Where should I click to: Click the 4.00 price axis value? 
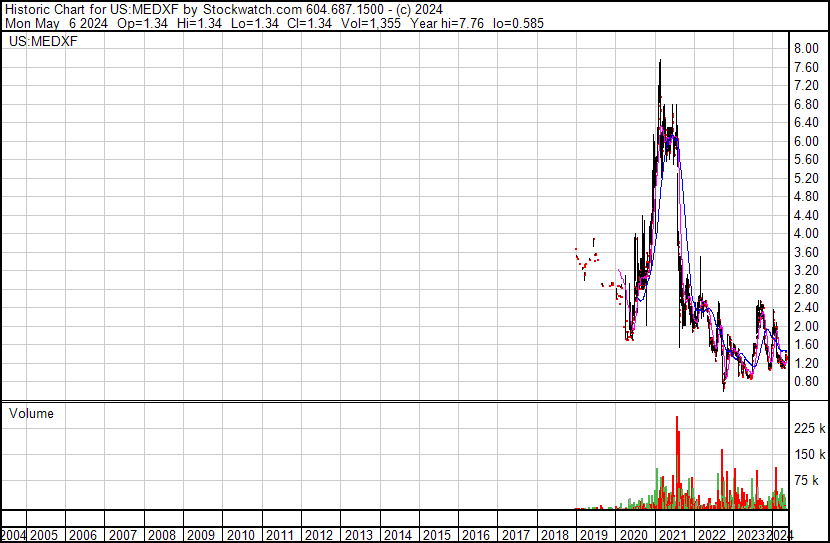coord(807,234)
